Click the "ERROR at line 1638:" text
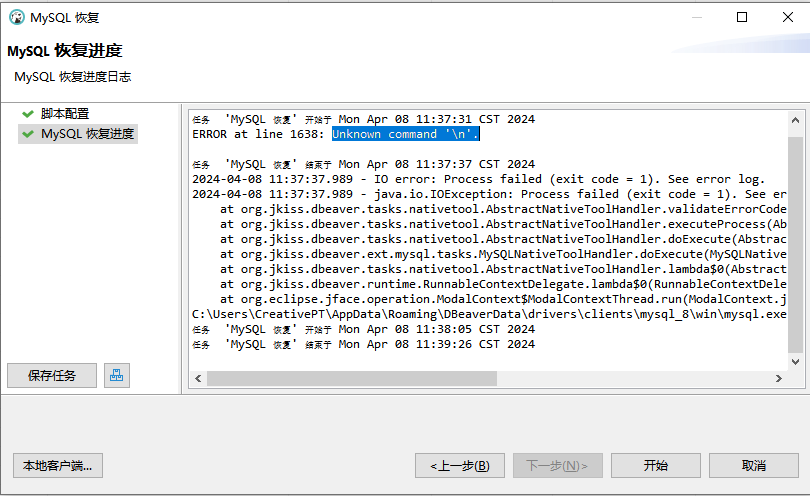This screenshot has height=496, width=810. [x=258, y=134]
